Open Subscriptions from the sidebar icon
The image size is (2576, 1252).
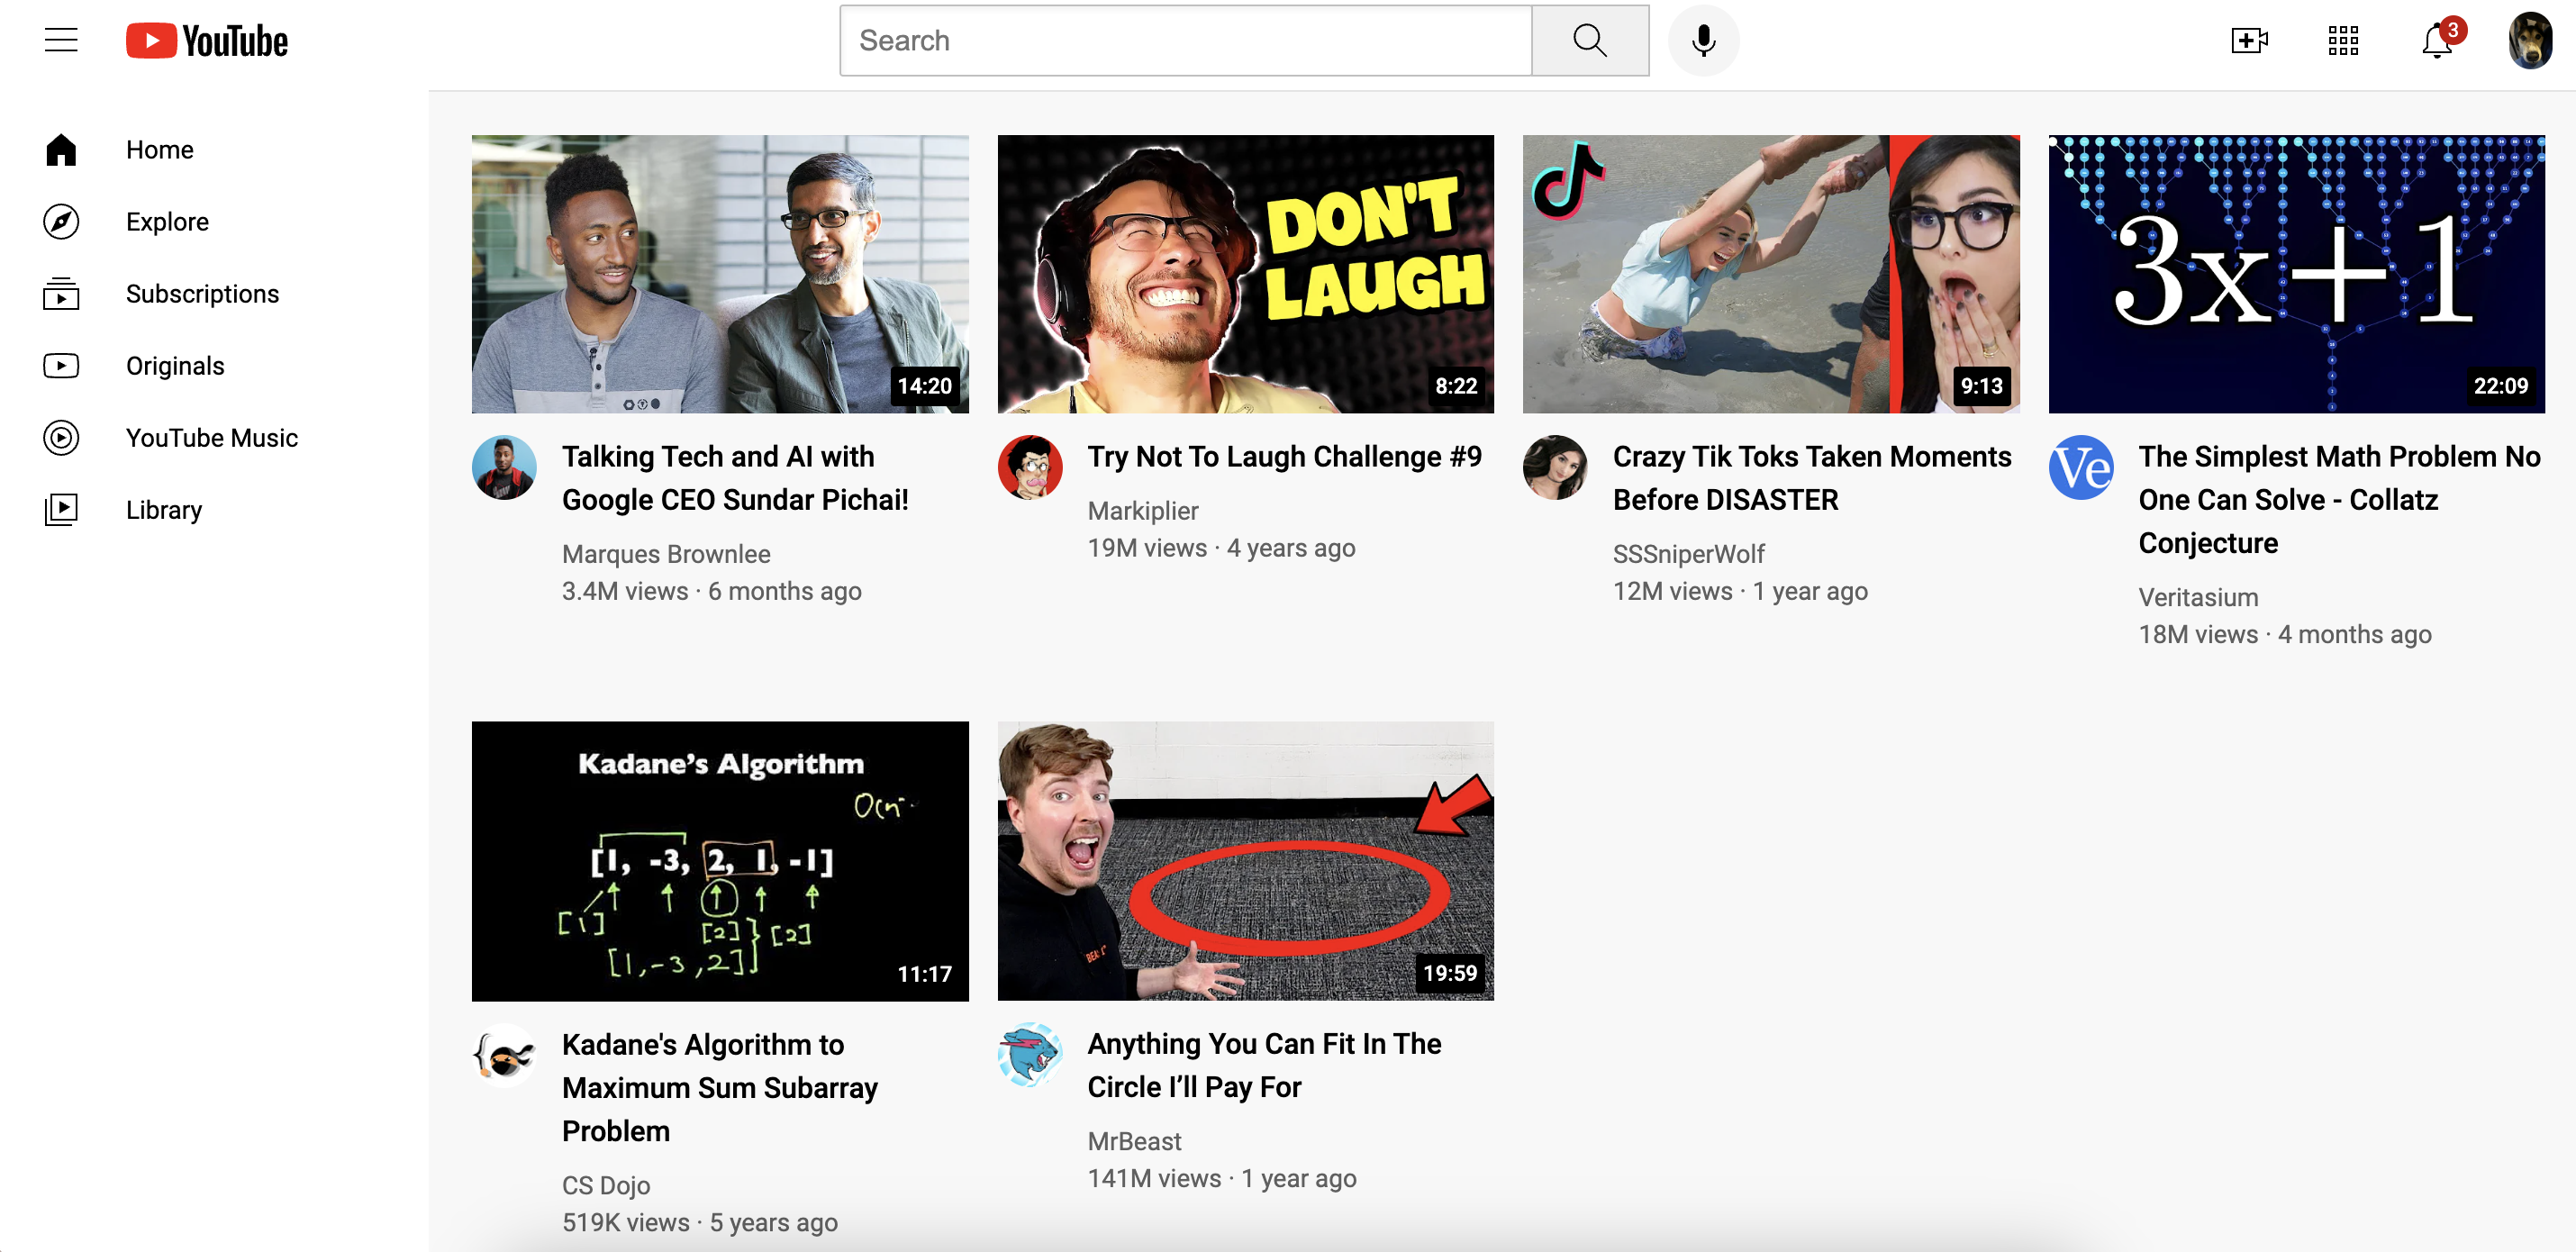61,293
